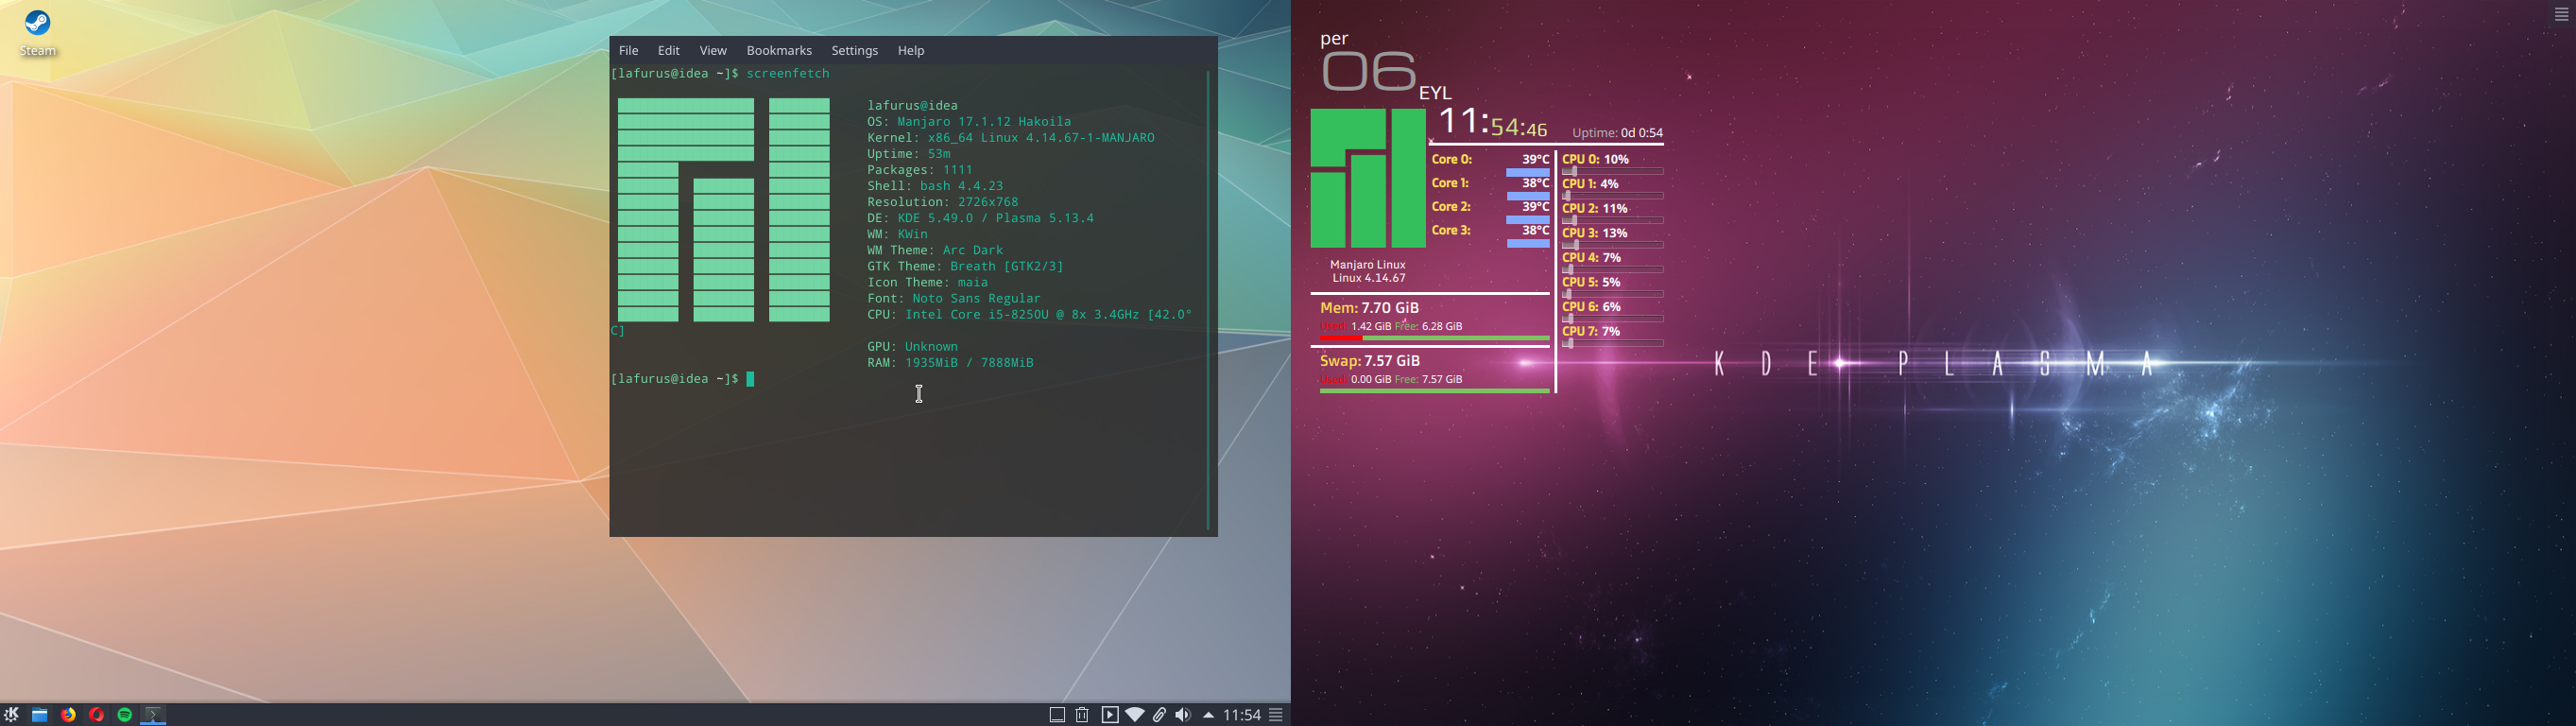Click the 'Shell: bash 4.4.23' line
The width and height of the screenshot is (2576, 726).
click(935, 186)
